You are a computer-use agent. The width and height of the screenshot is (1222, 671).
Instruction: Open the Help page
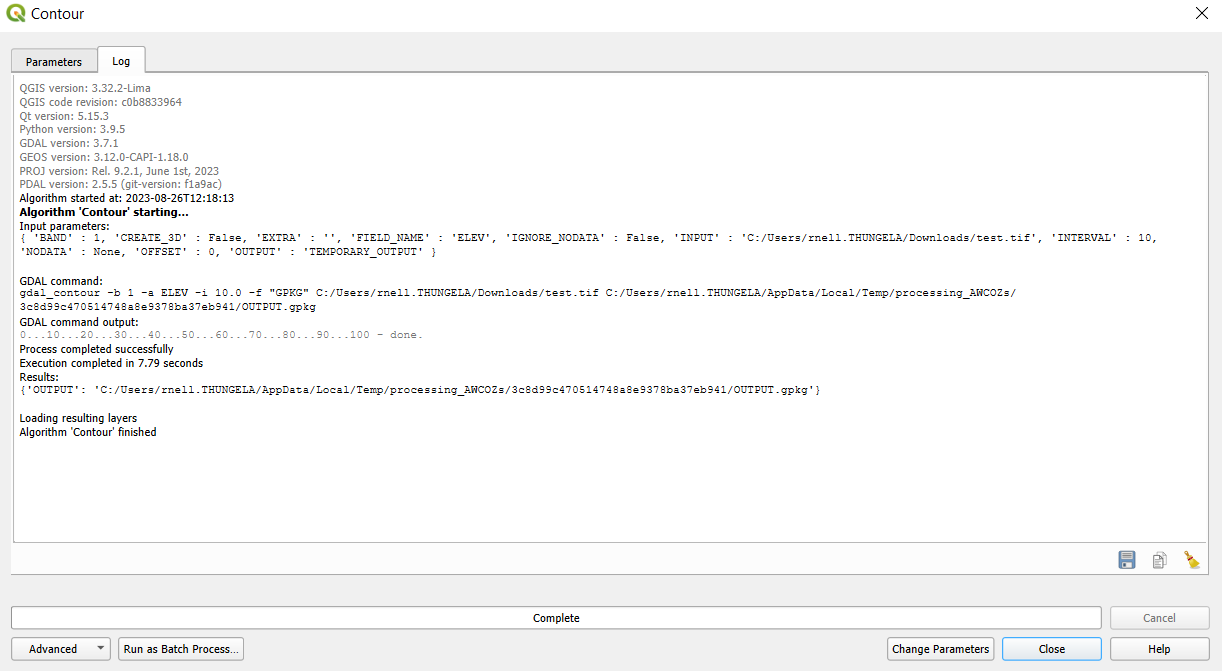(1158, 648)
